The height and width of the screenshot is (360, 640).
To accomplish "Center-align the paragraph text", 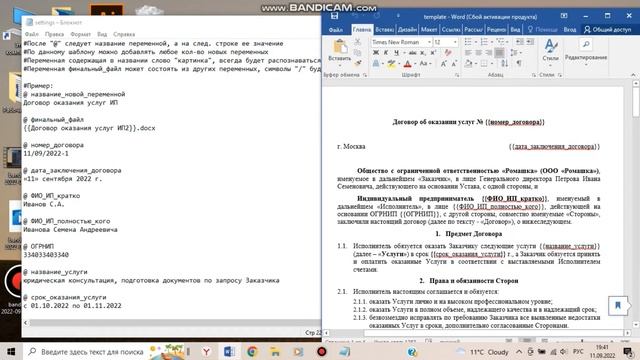I will (478, 53).
